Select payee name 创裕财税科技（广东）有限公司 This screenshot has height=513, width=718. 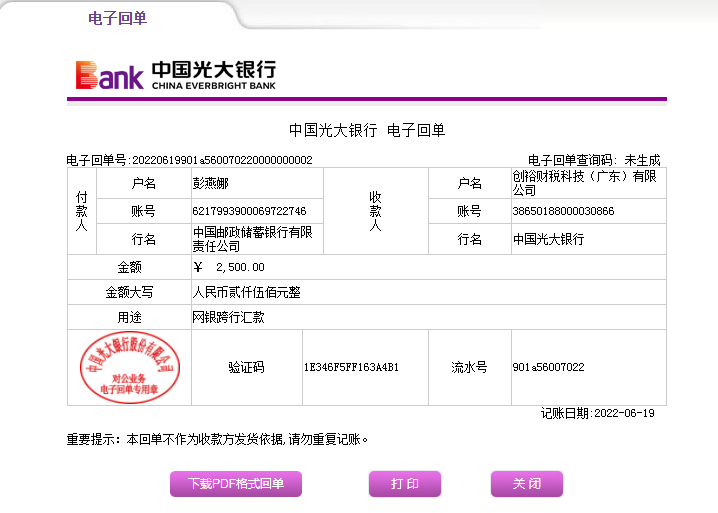tap(584, 183)
